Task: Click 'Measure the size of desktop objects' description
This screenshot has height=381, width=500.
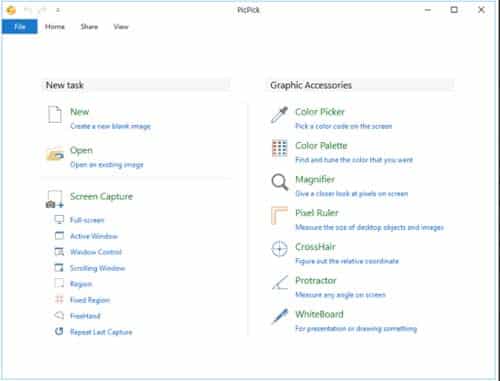Action: (x=369, y=227)
